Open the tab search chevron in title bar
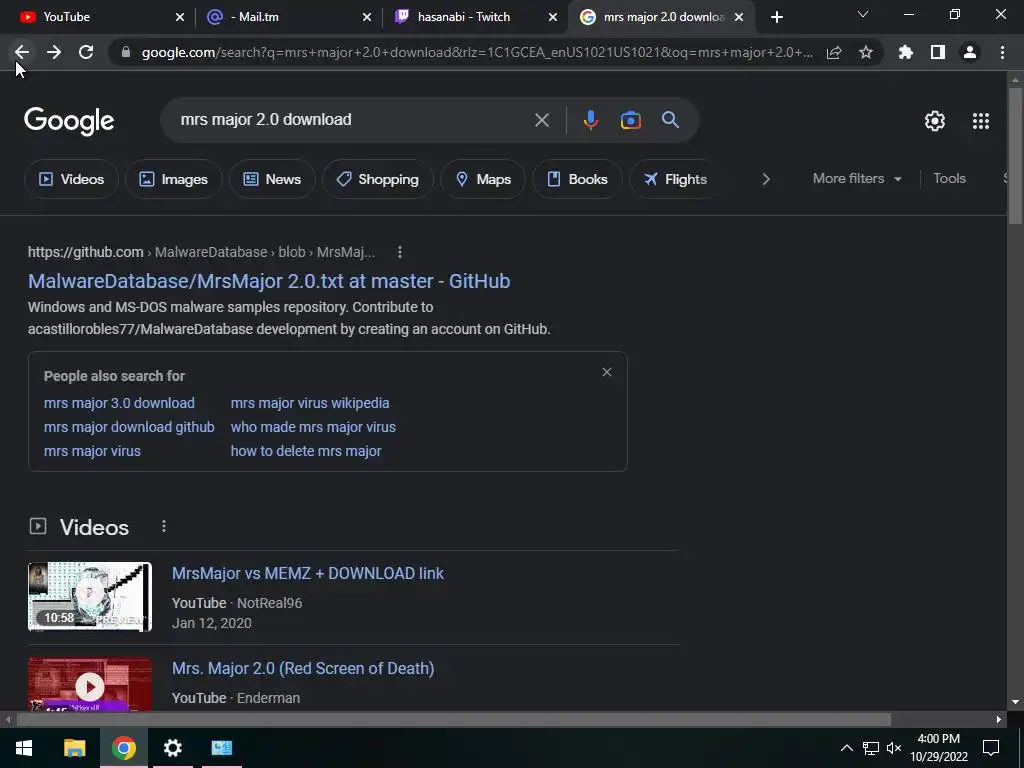The image size is (1024, 768). pos(863,14)
